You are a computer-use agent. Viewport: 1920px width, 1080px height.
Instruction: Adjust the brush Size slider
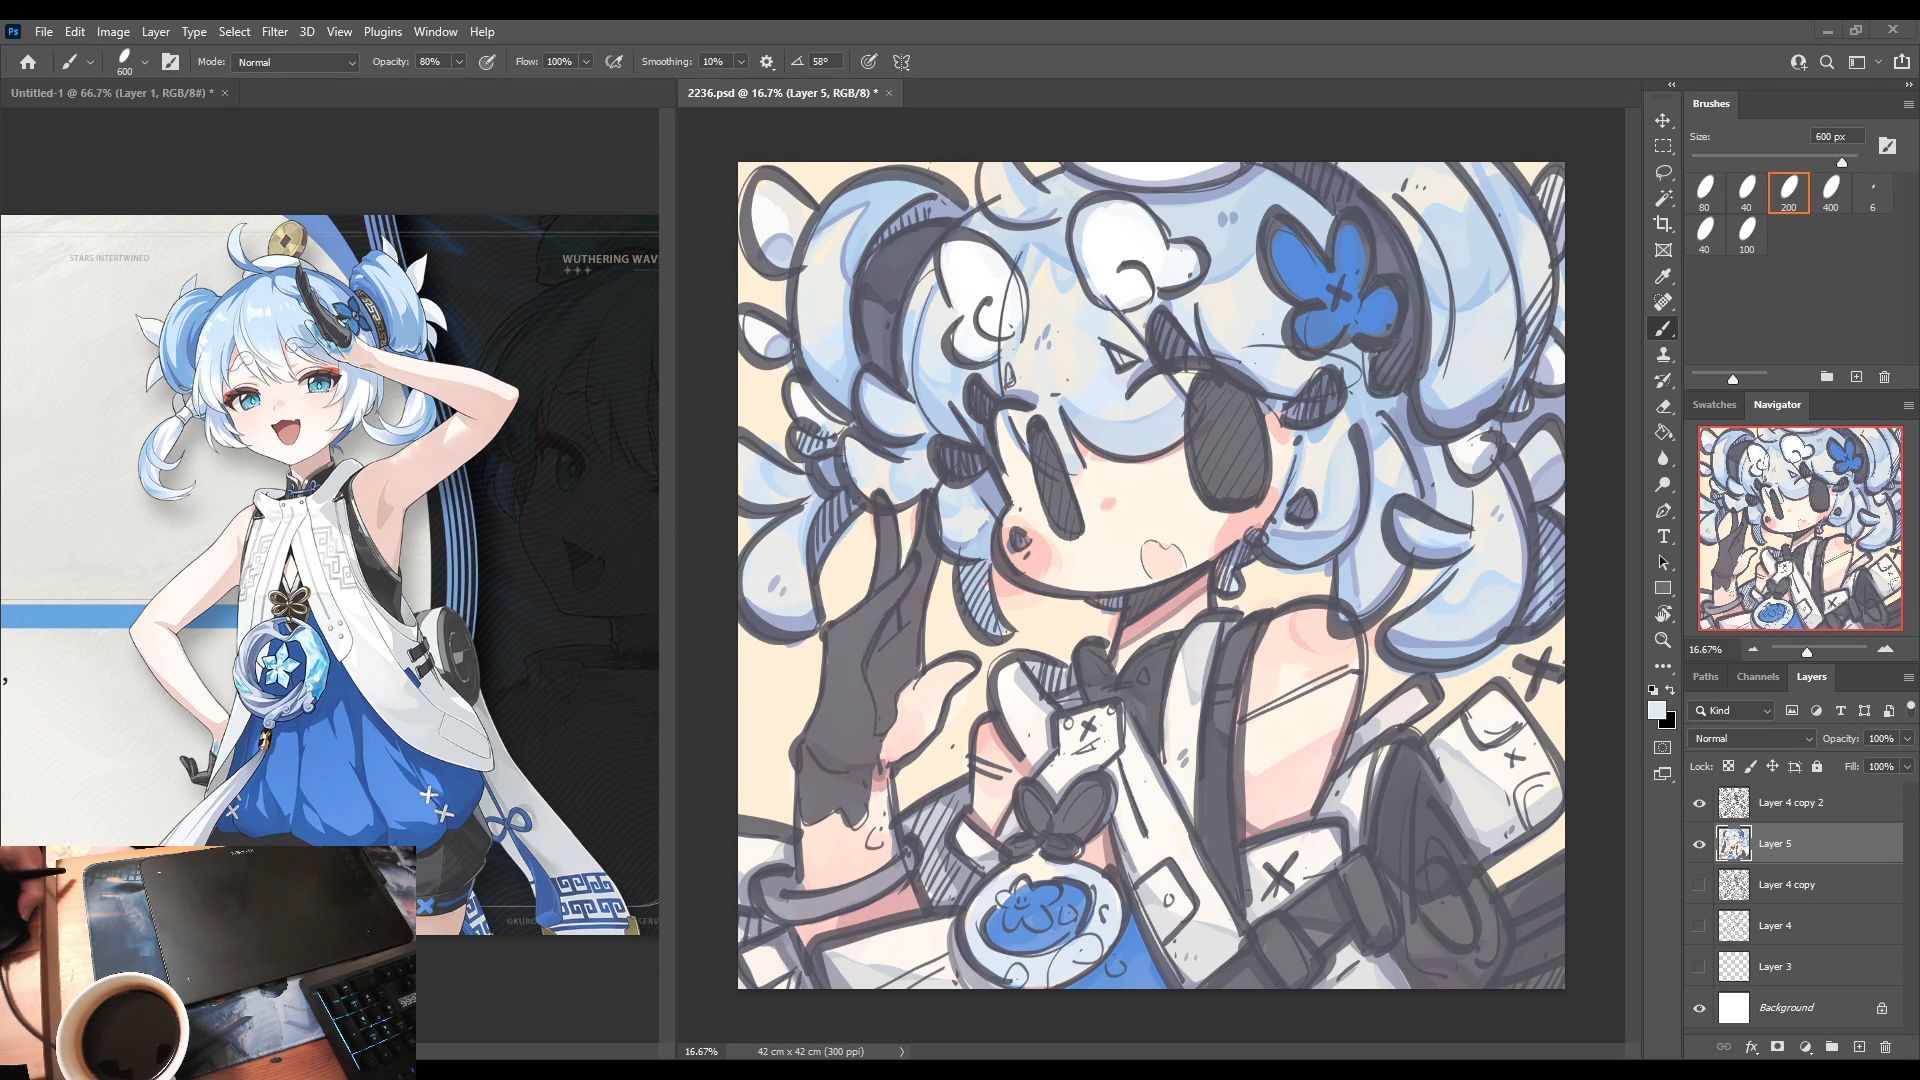pyautogui.click(x=1842, y=162)
